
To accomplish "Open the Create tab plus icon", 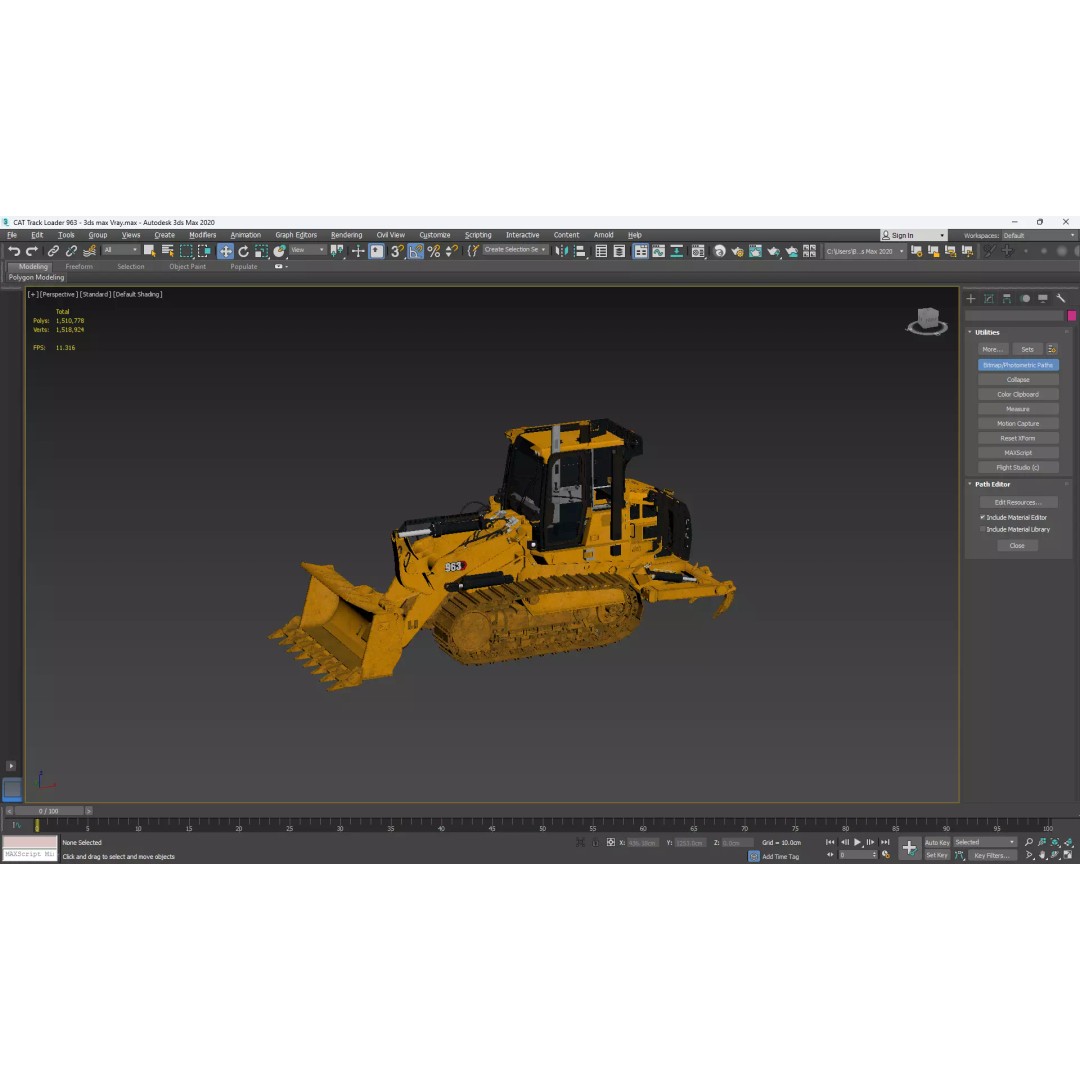I will click(x=970, y=299).
